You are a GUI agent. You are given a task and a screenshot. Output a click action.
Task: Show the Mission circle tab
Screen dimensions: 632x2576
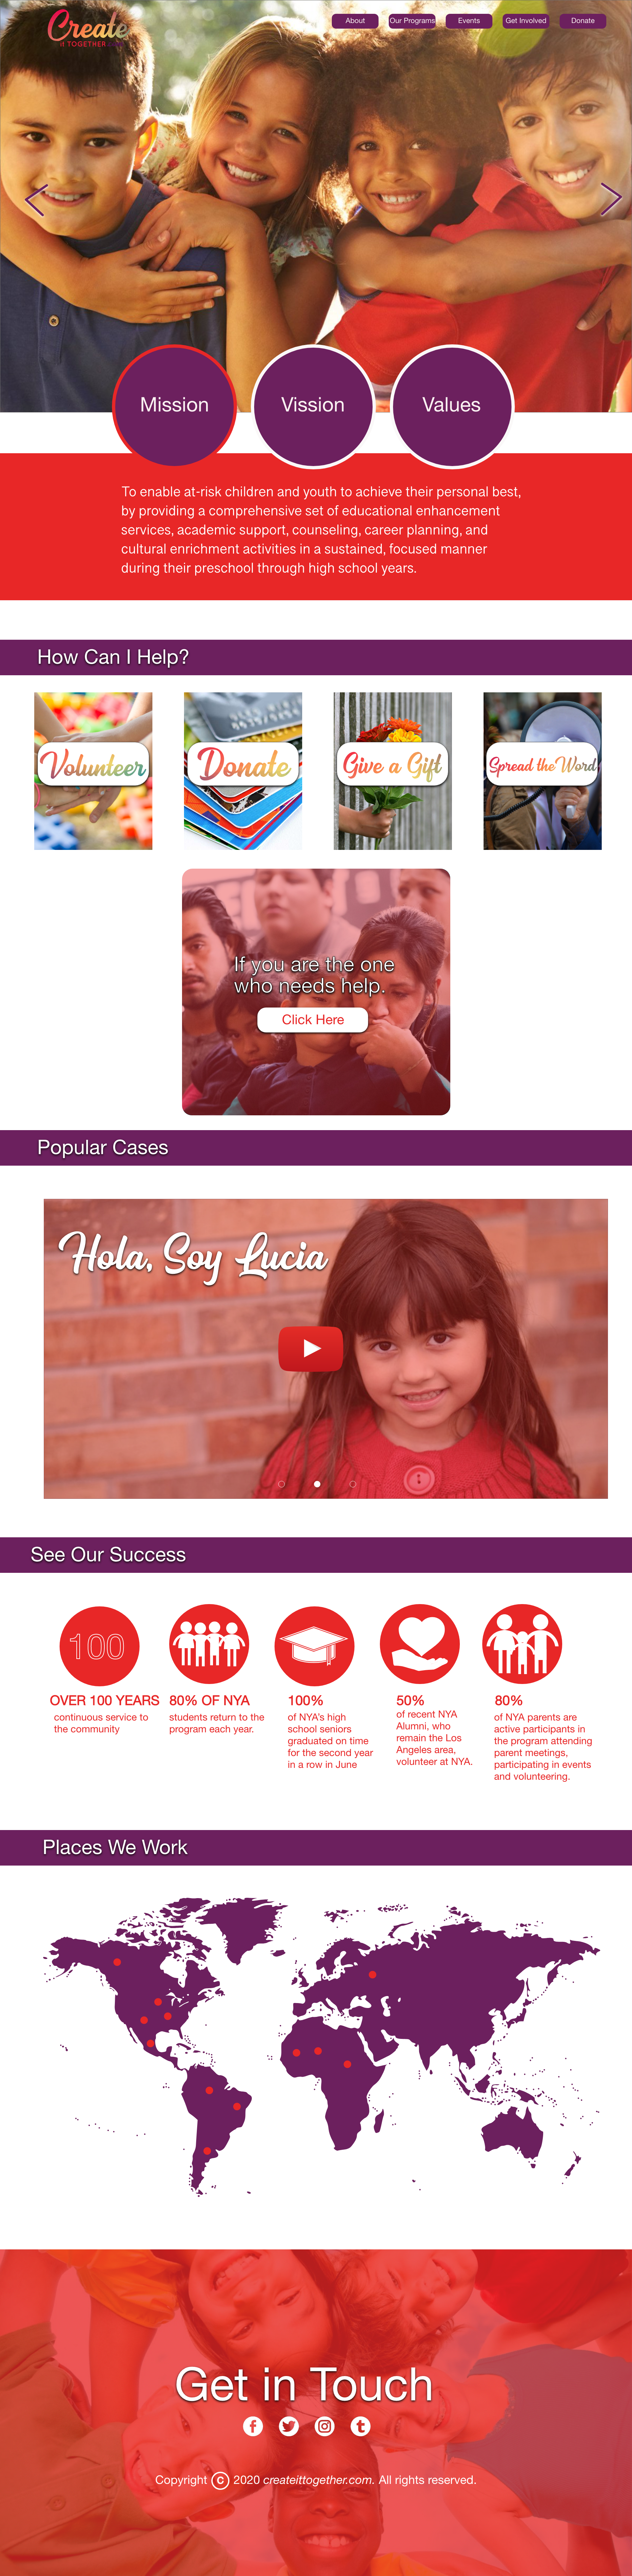coord(174,405)
